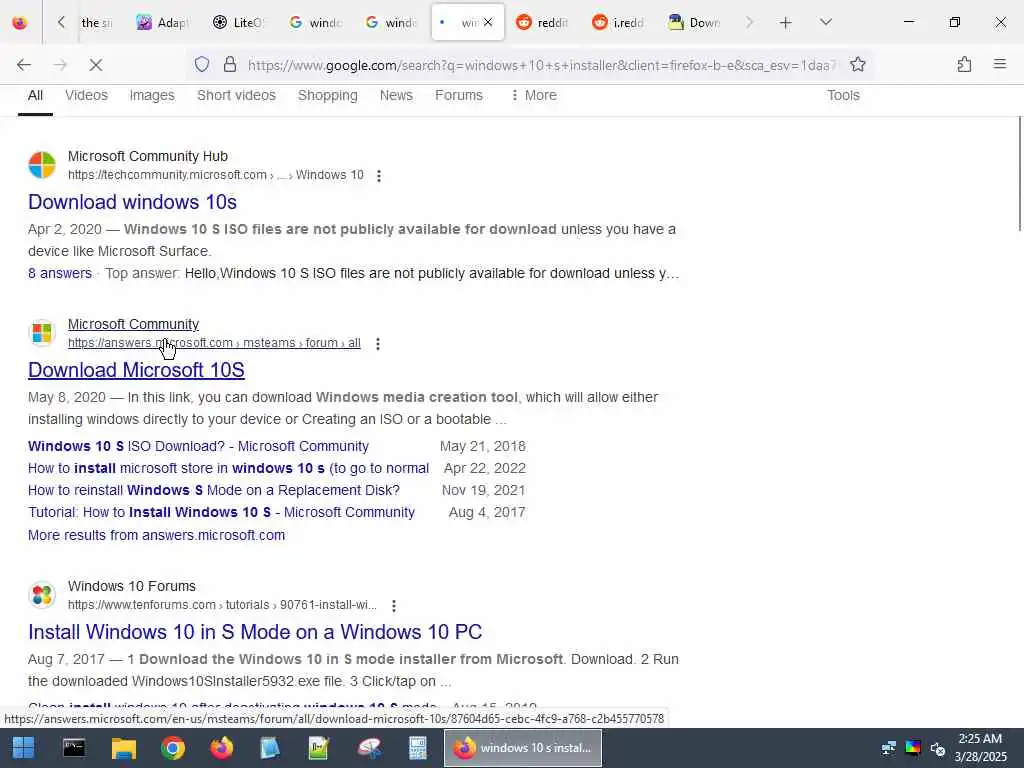Screen dimensions: 1024x768
Task: Open How to install microsoft store sublink
Action: click(229, 468)
